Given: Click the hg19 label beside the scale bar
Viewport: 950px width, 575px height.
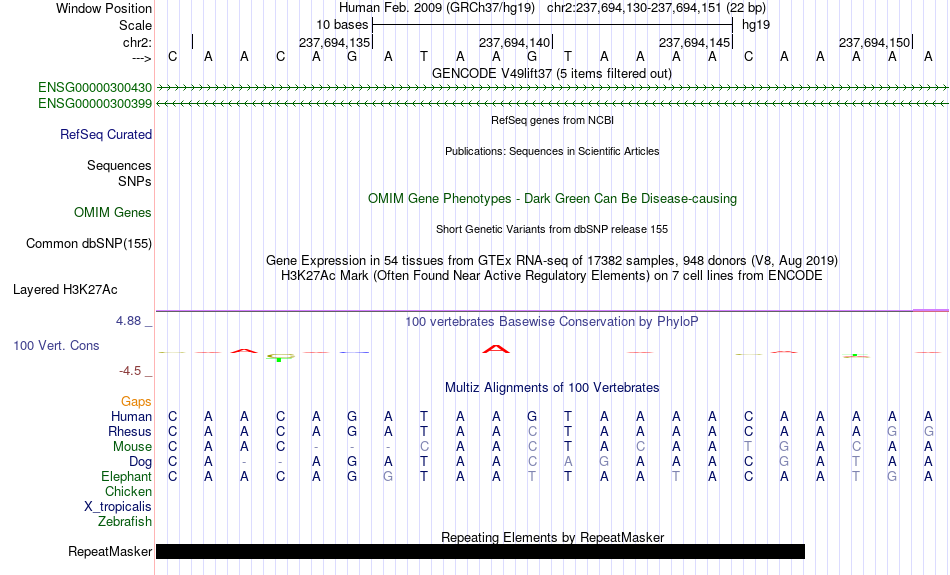Looking at the screenshot, I should (756, 25).
